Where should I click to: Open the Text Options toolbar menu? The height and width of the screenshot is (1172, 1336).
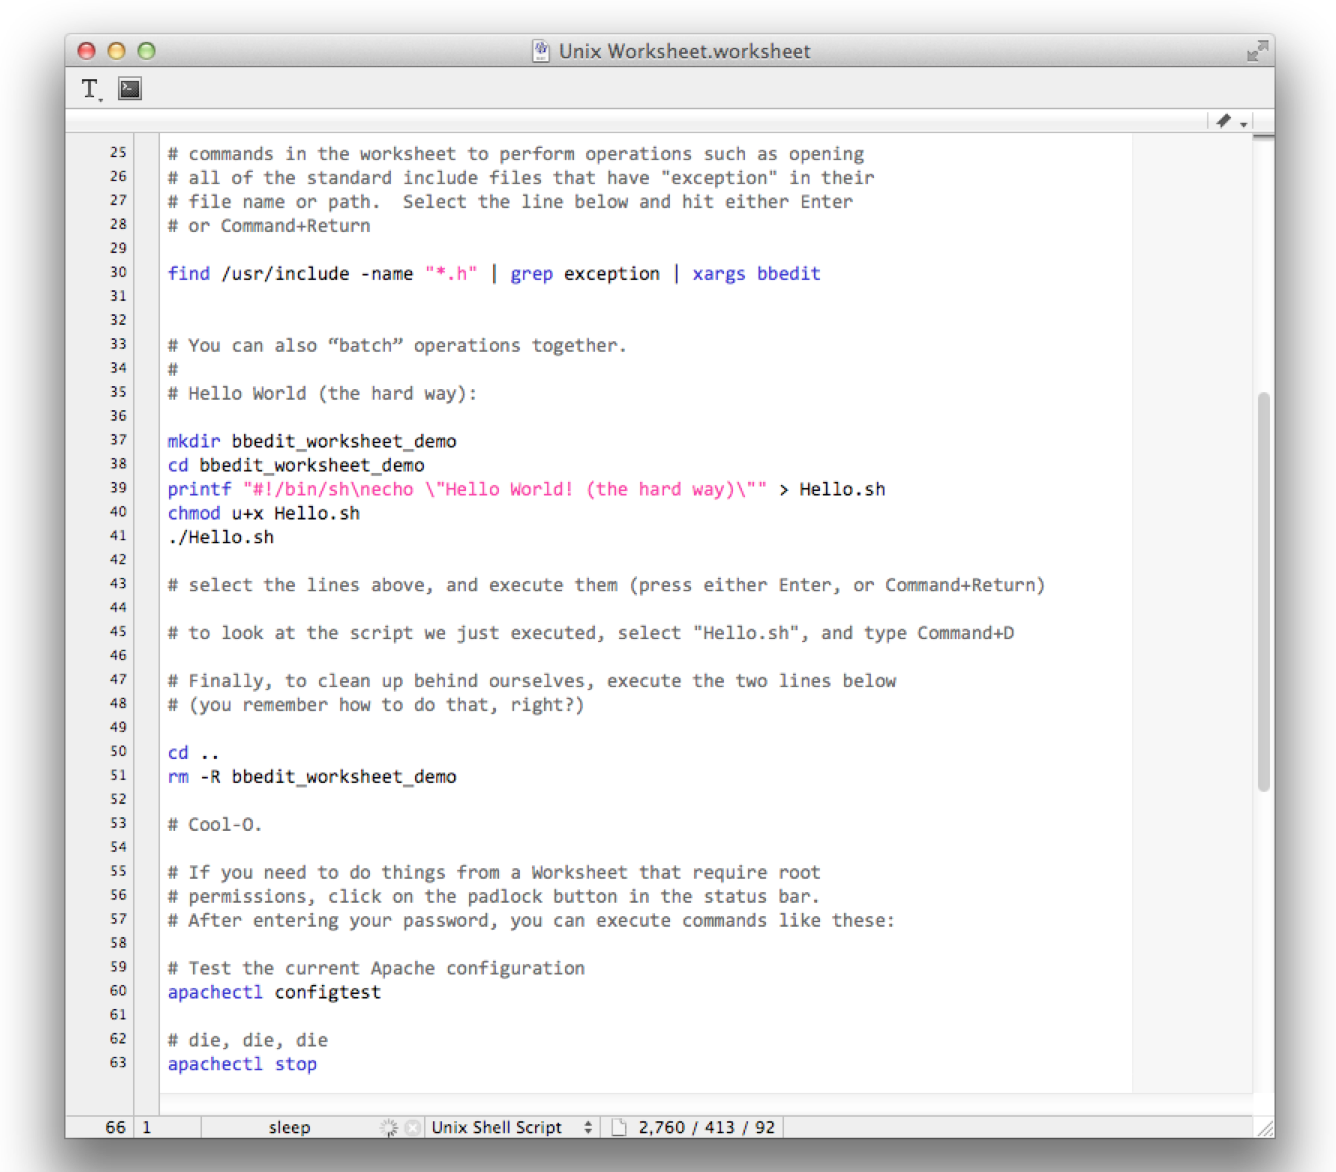91,89
